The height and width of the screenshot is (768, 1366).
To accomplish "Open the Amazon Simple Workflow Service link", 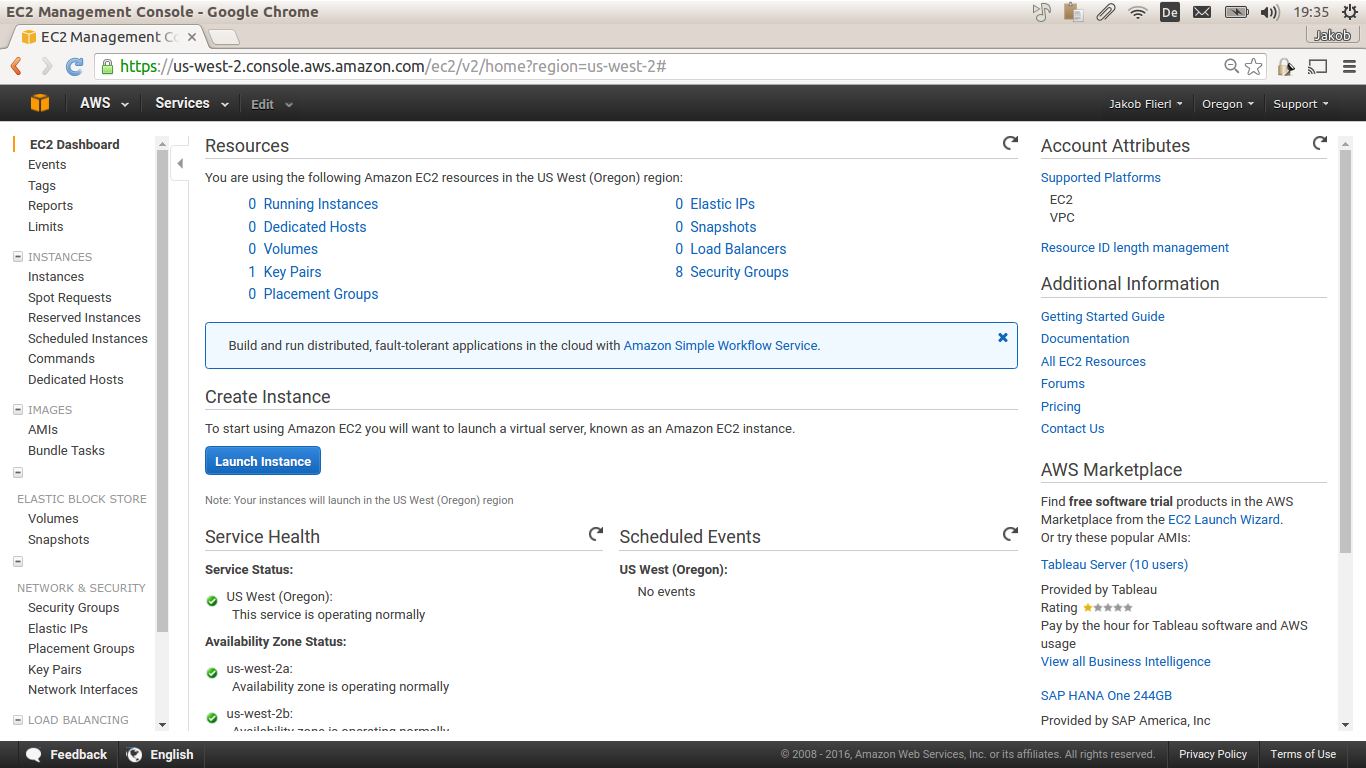I will click(x=720, y=346).
